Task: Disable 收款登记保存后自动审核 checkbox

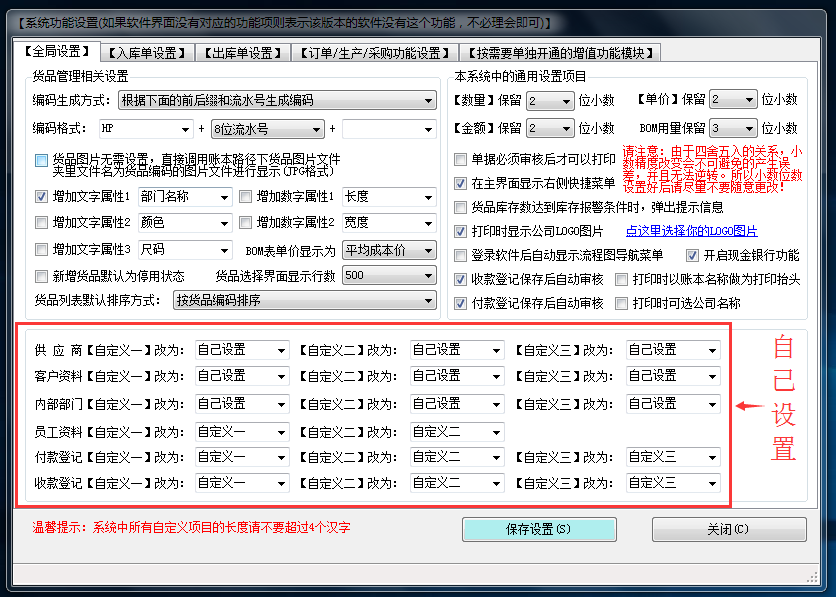Action: pyautogui.click(x=461, y=279)
